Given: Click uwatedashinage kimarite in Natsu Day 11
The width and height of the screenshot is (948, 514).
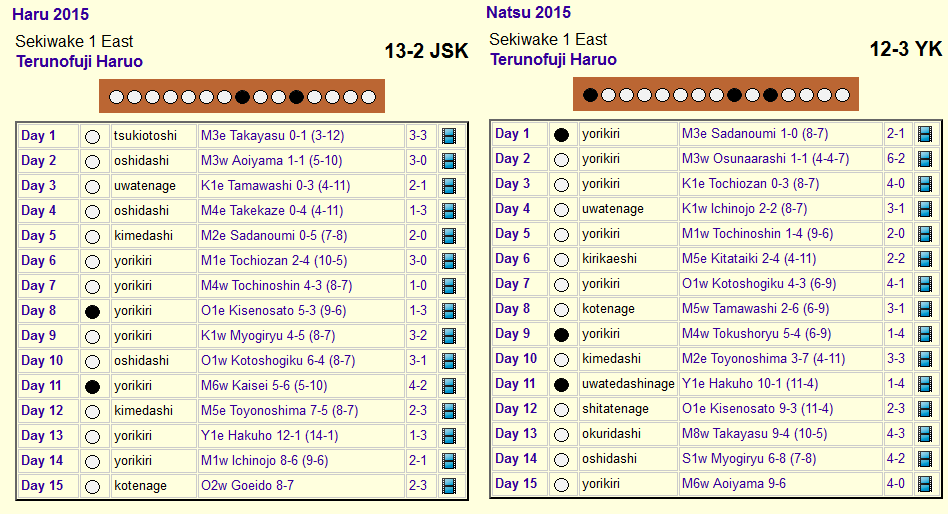Looking at the screenshot, I should click(x=628, y=384).
